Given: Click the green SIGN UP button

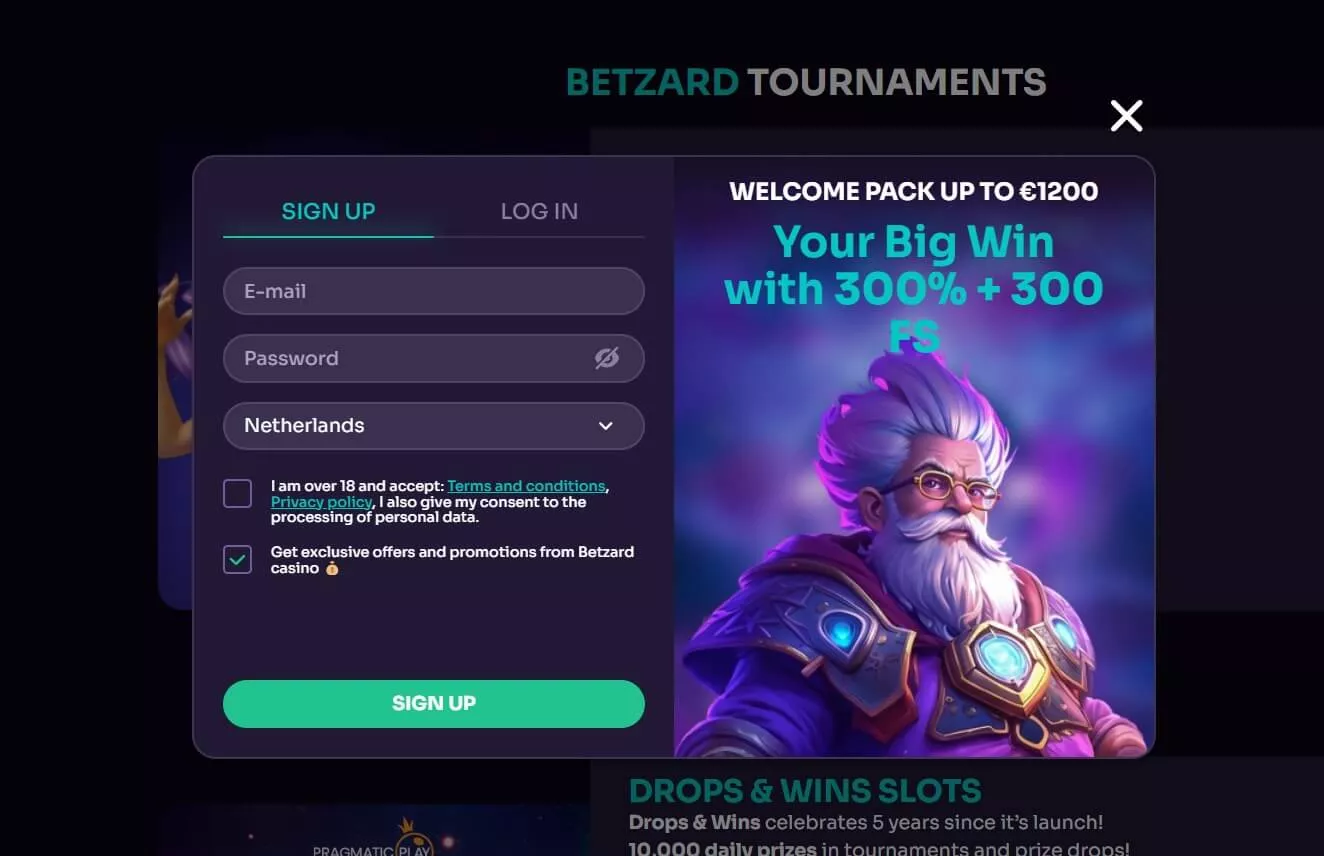Looking at the screenshot, I should pos(433,704).
